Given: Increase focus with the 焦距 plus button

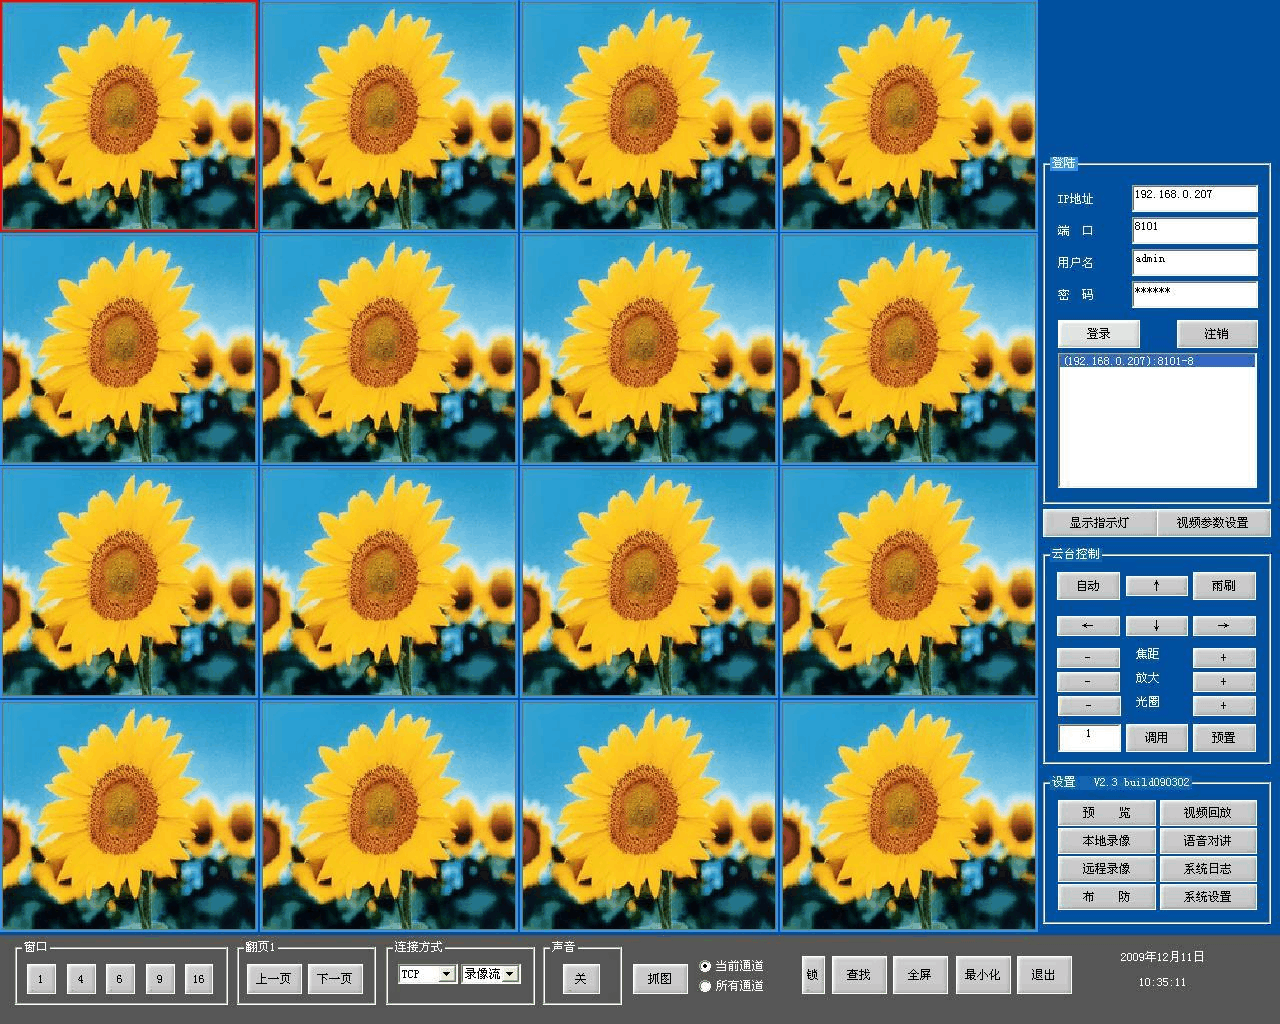Looking at the screenshot, I should pos(1223,658).
